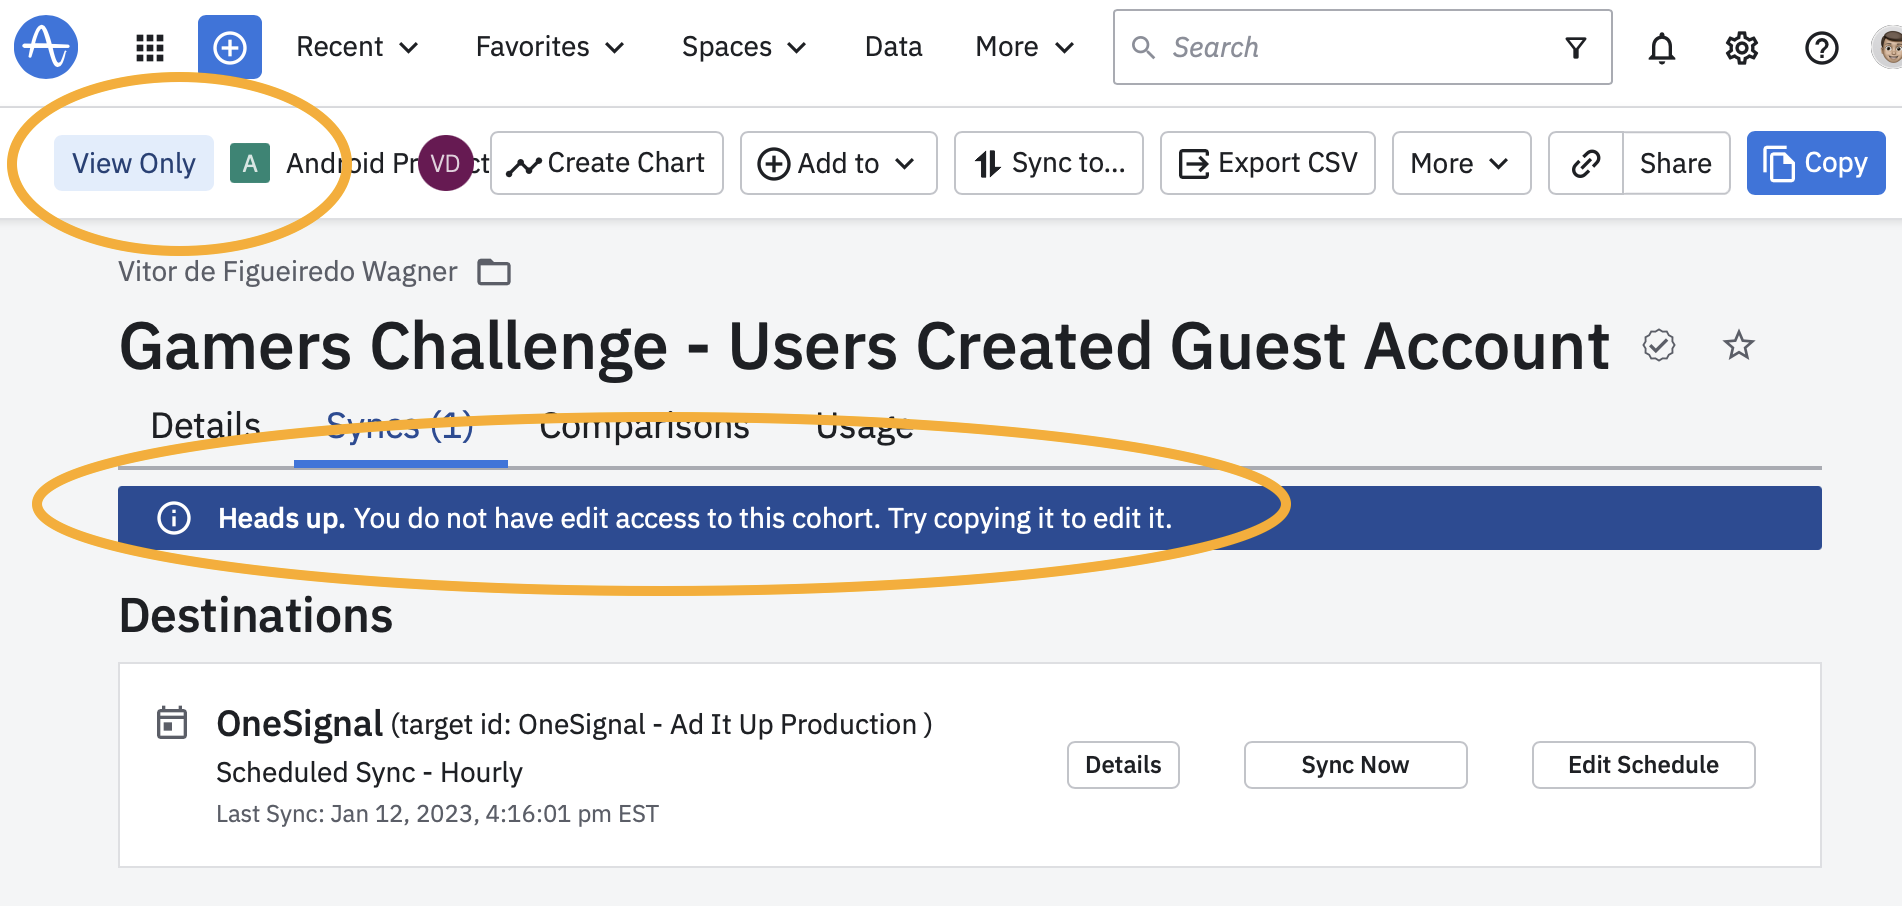Image resolution: width=1902 pixels, height=906 pixels.
Task: Open the apps grid menu icon
Action: click(150, 47)
